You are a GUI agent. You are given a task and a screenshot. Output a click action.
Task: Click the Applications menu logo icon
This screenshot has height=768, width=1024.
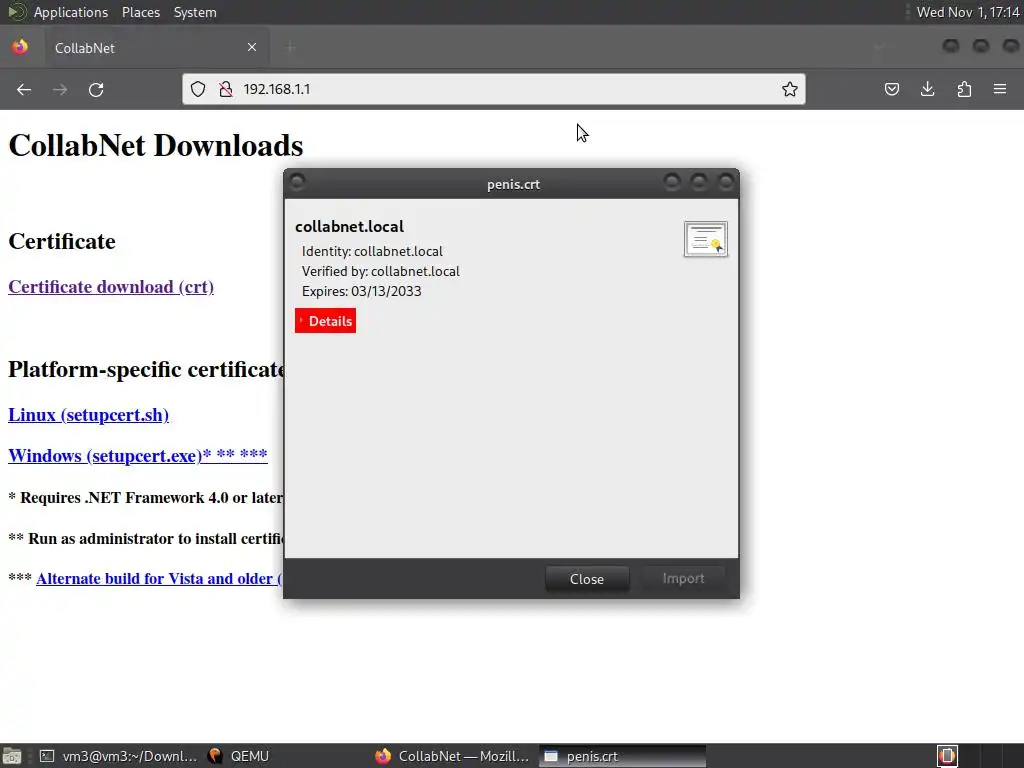(16, 12)
